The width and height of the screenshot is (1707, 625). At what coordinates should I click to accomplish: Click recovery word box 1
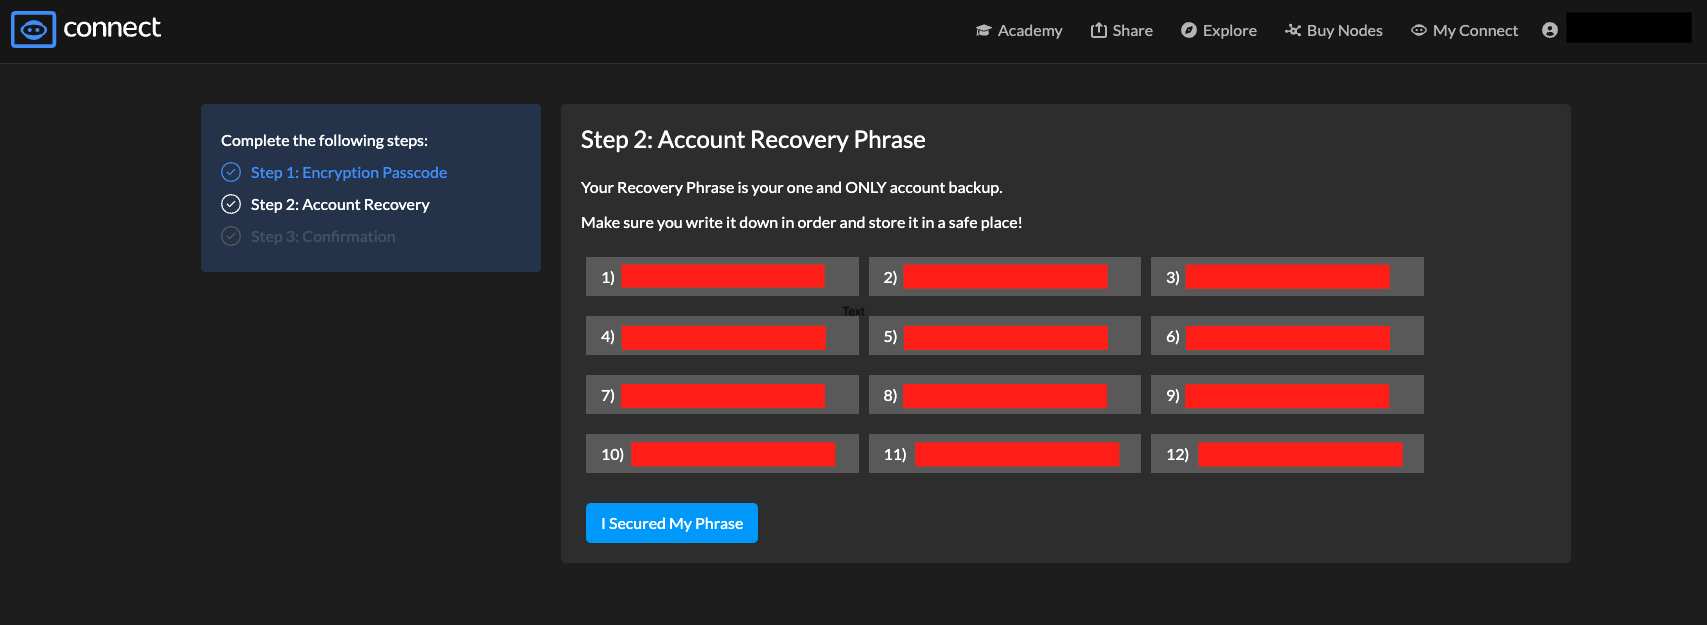[722, 277]
